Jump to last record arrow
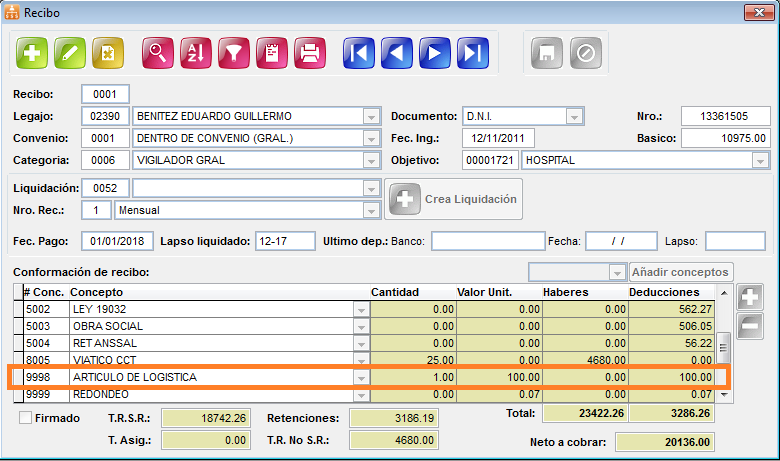This screenshot has width=780, height=461. click(x=473, y=53)
